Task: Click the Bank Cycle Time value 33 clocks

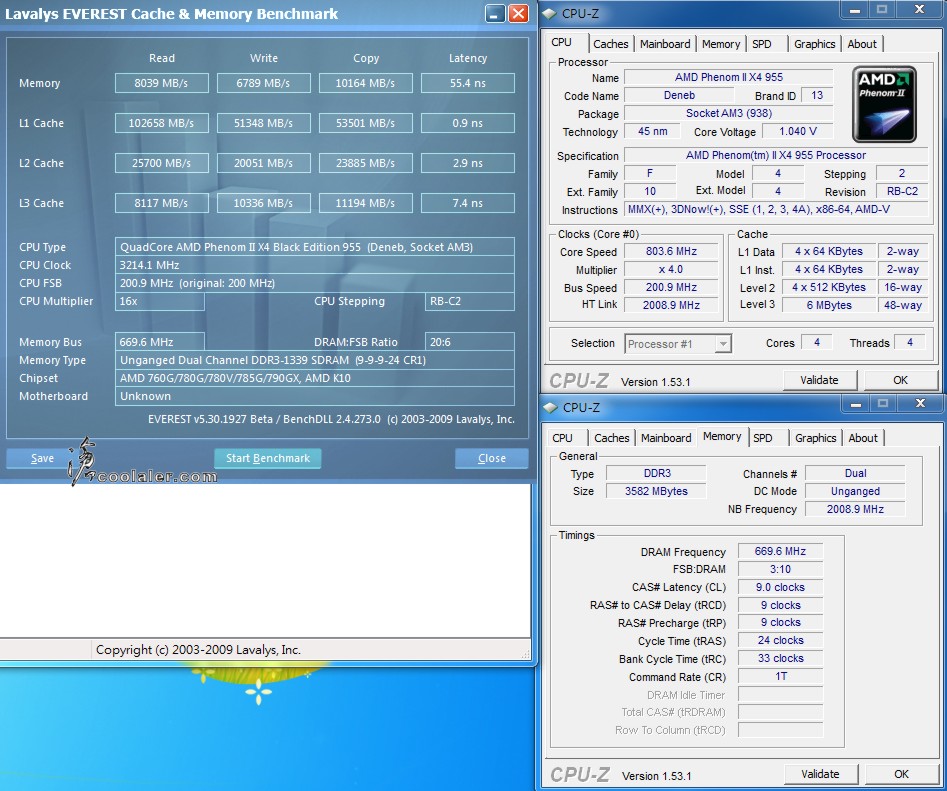Action: pyautogui.click(x=780, y=658)
